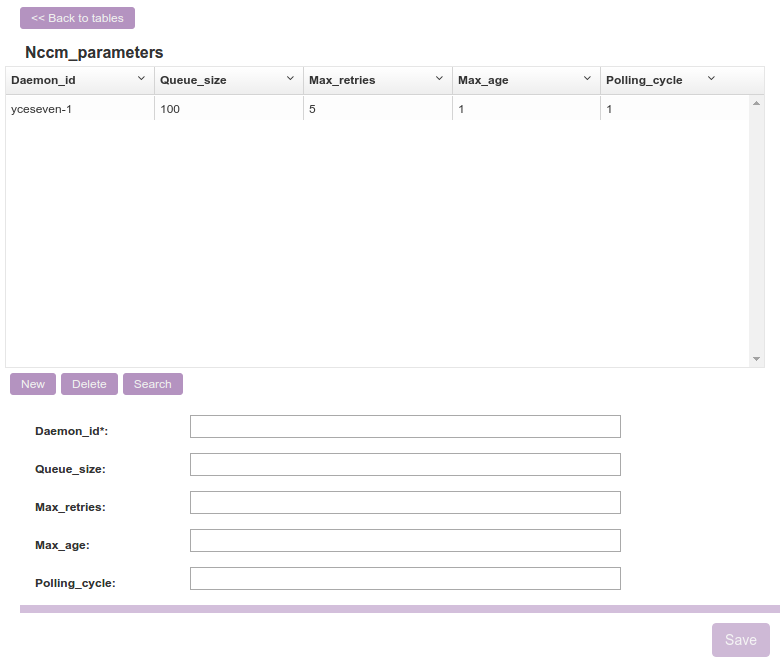Viewport: 783px width, 672px height.
Task: Open the Queue_size column dropdown arrow
Action: point(290,79)
